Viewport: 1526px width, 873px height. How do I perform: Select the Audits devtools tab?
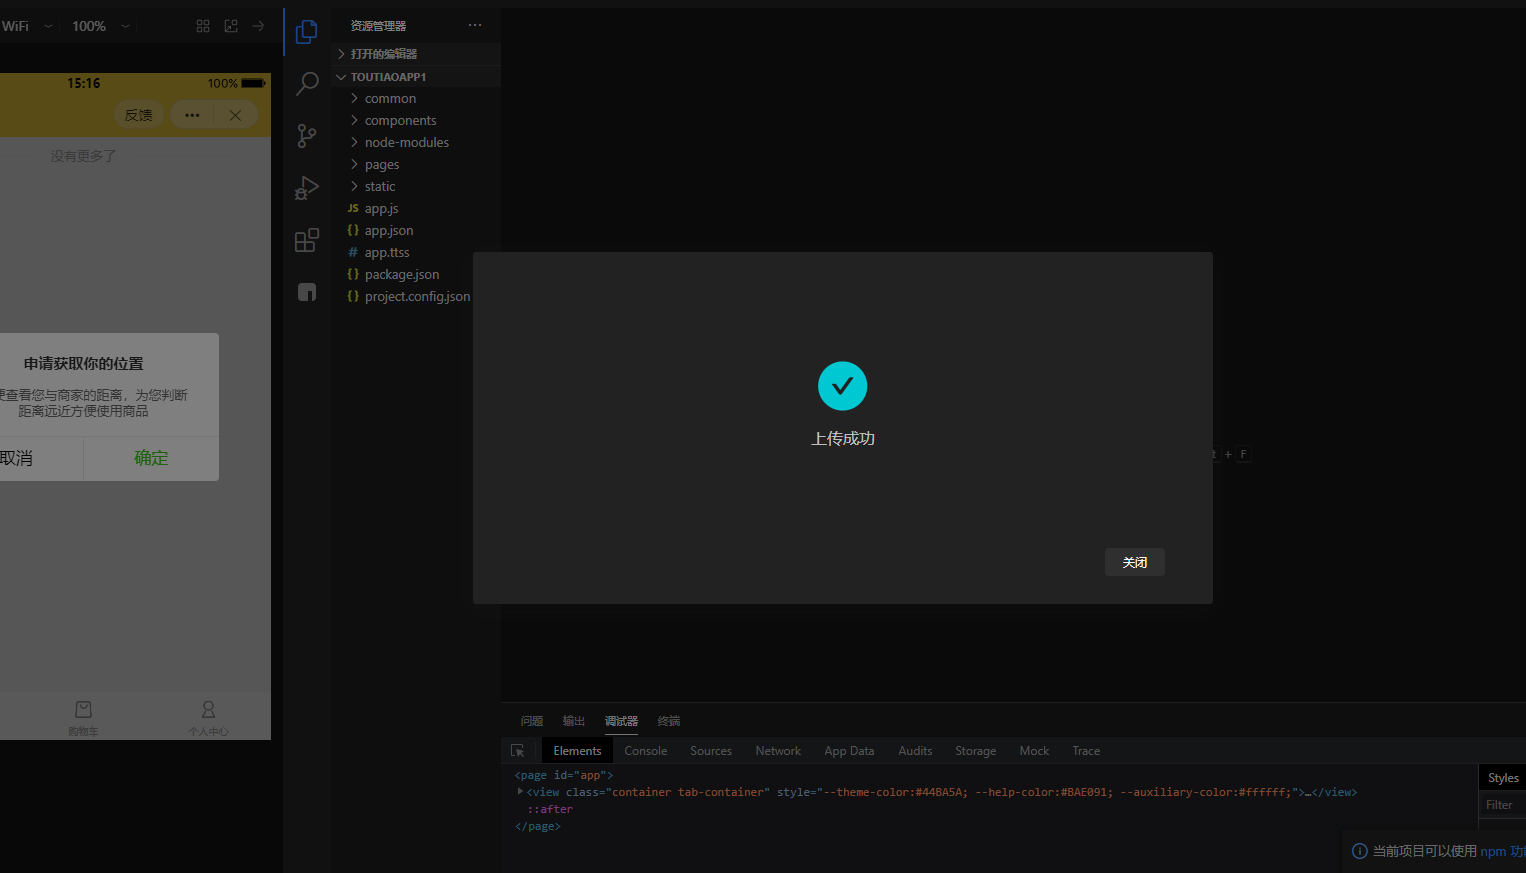tap(915, 751)
